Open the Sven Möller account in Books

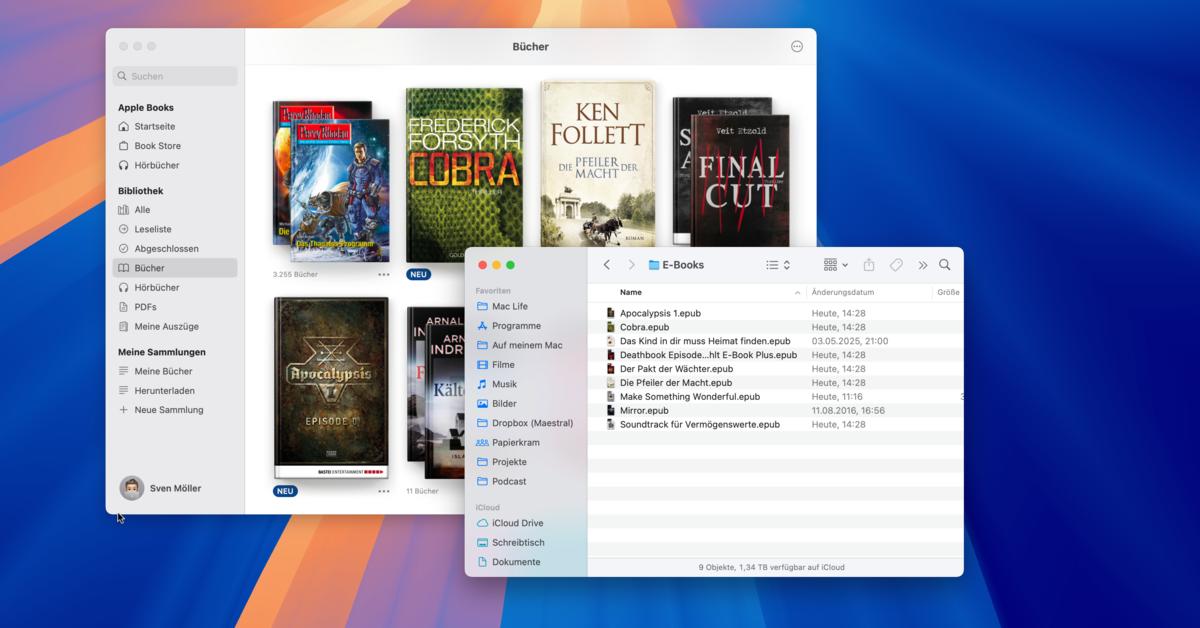[x=161, y=488]
